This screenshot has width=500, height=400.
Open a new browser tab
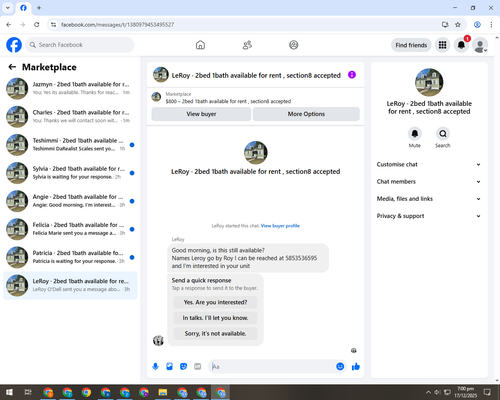pos(39,8)
